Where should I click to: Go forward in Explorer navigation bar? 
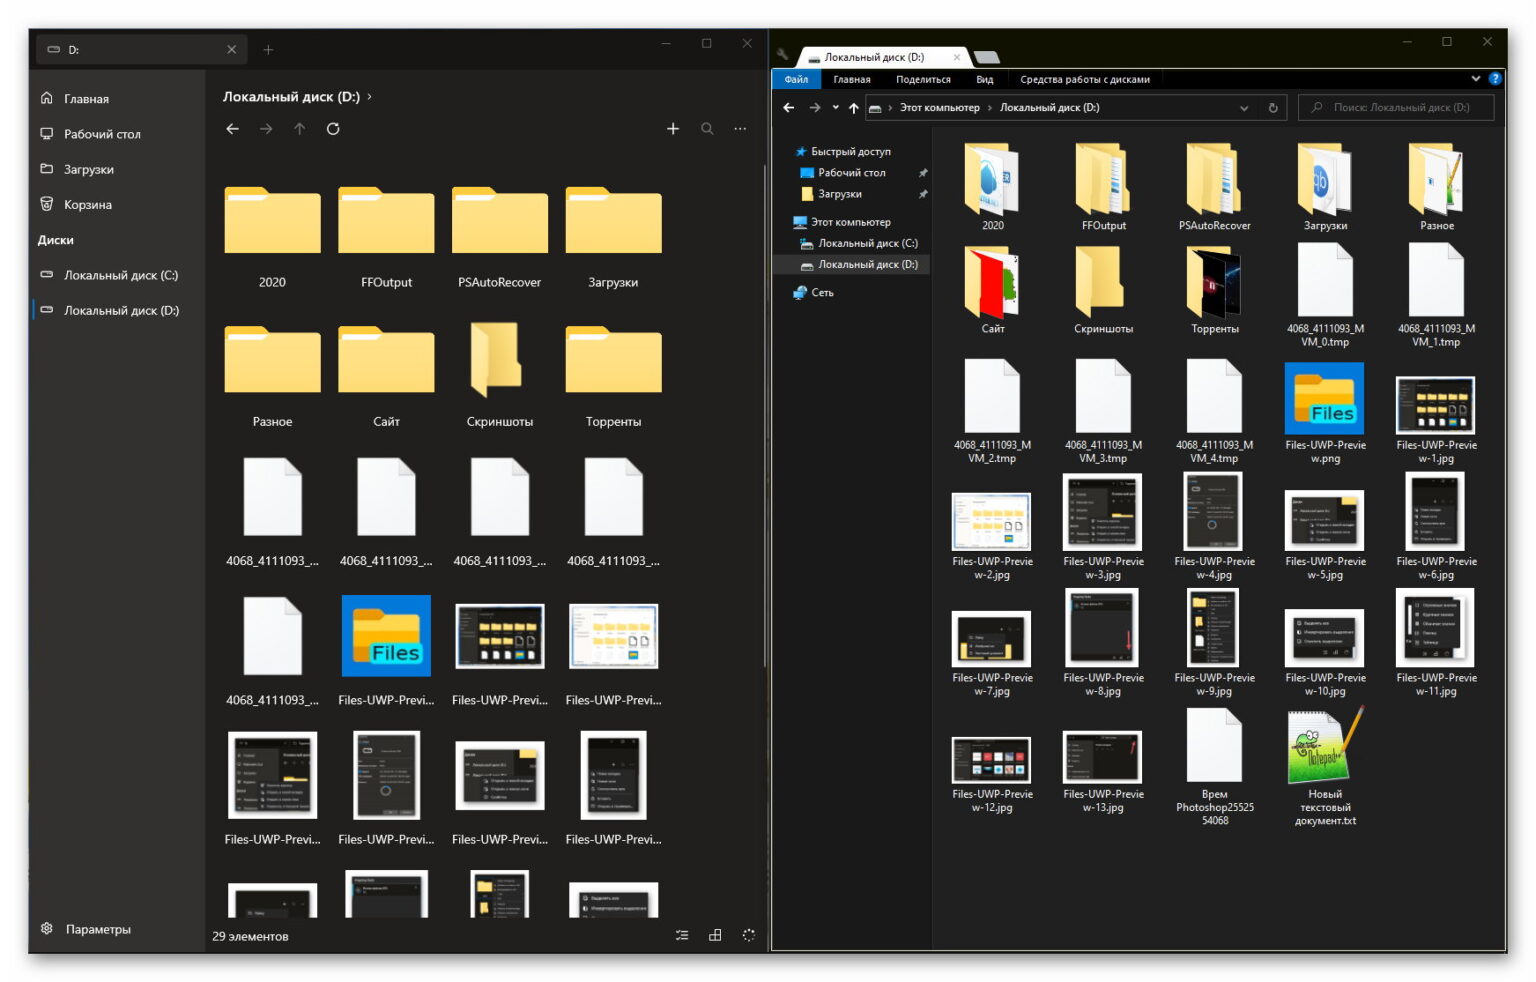pyautogui.click(x=814, y=108)
